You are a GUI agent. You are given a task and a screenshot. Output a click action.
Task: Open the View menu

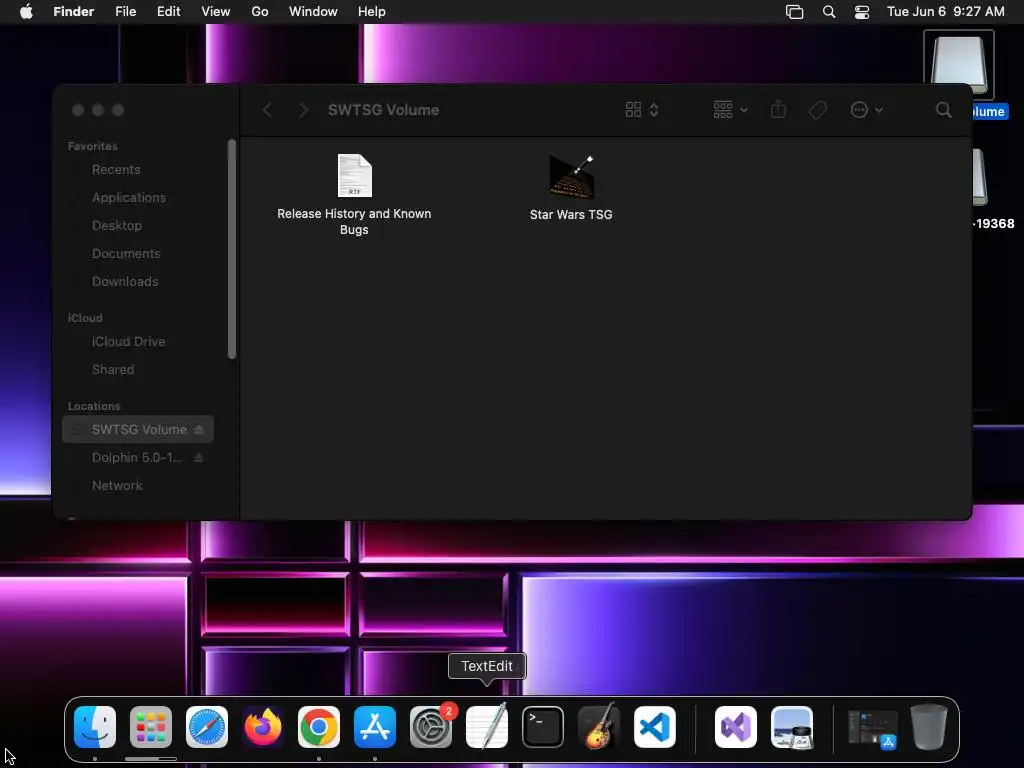tap(216, 12)
